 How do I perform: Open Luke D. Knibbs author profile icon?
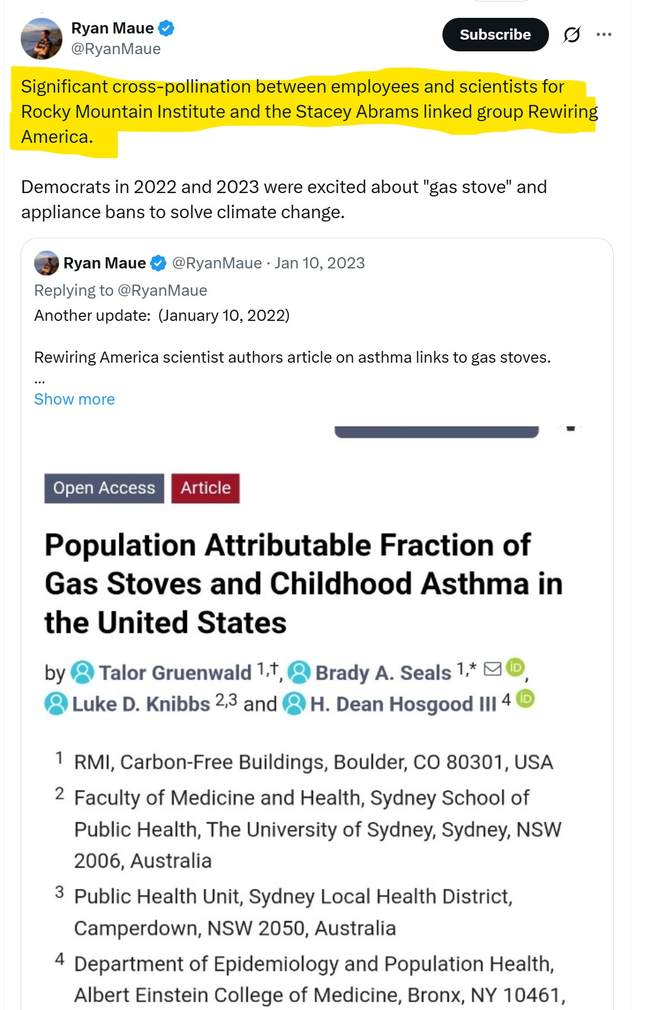click(56, 703)
